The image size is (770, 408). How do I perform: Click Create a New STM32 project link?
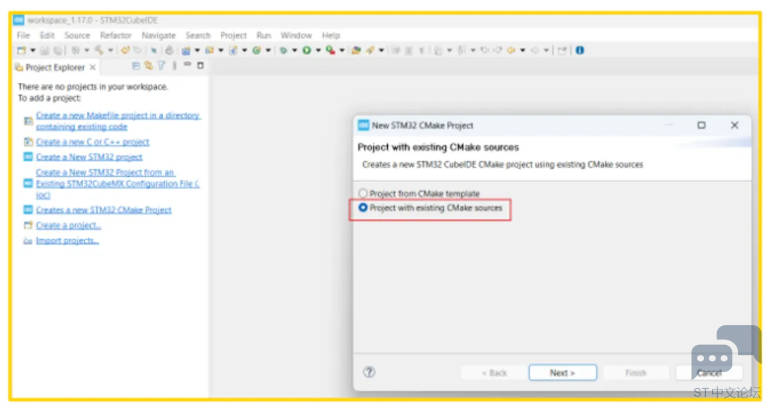coord(89,157)
